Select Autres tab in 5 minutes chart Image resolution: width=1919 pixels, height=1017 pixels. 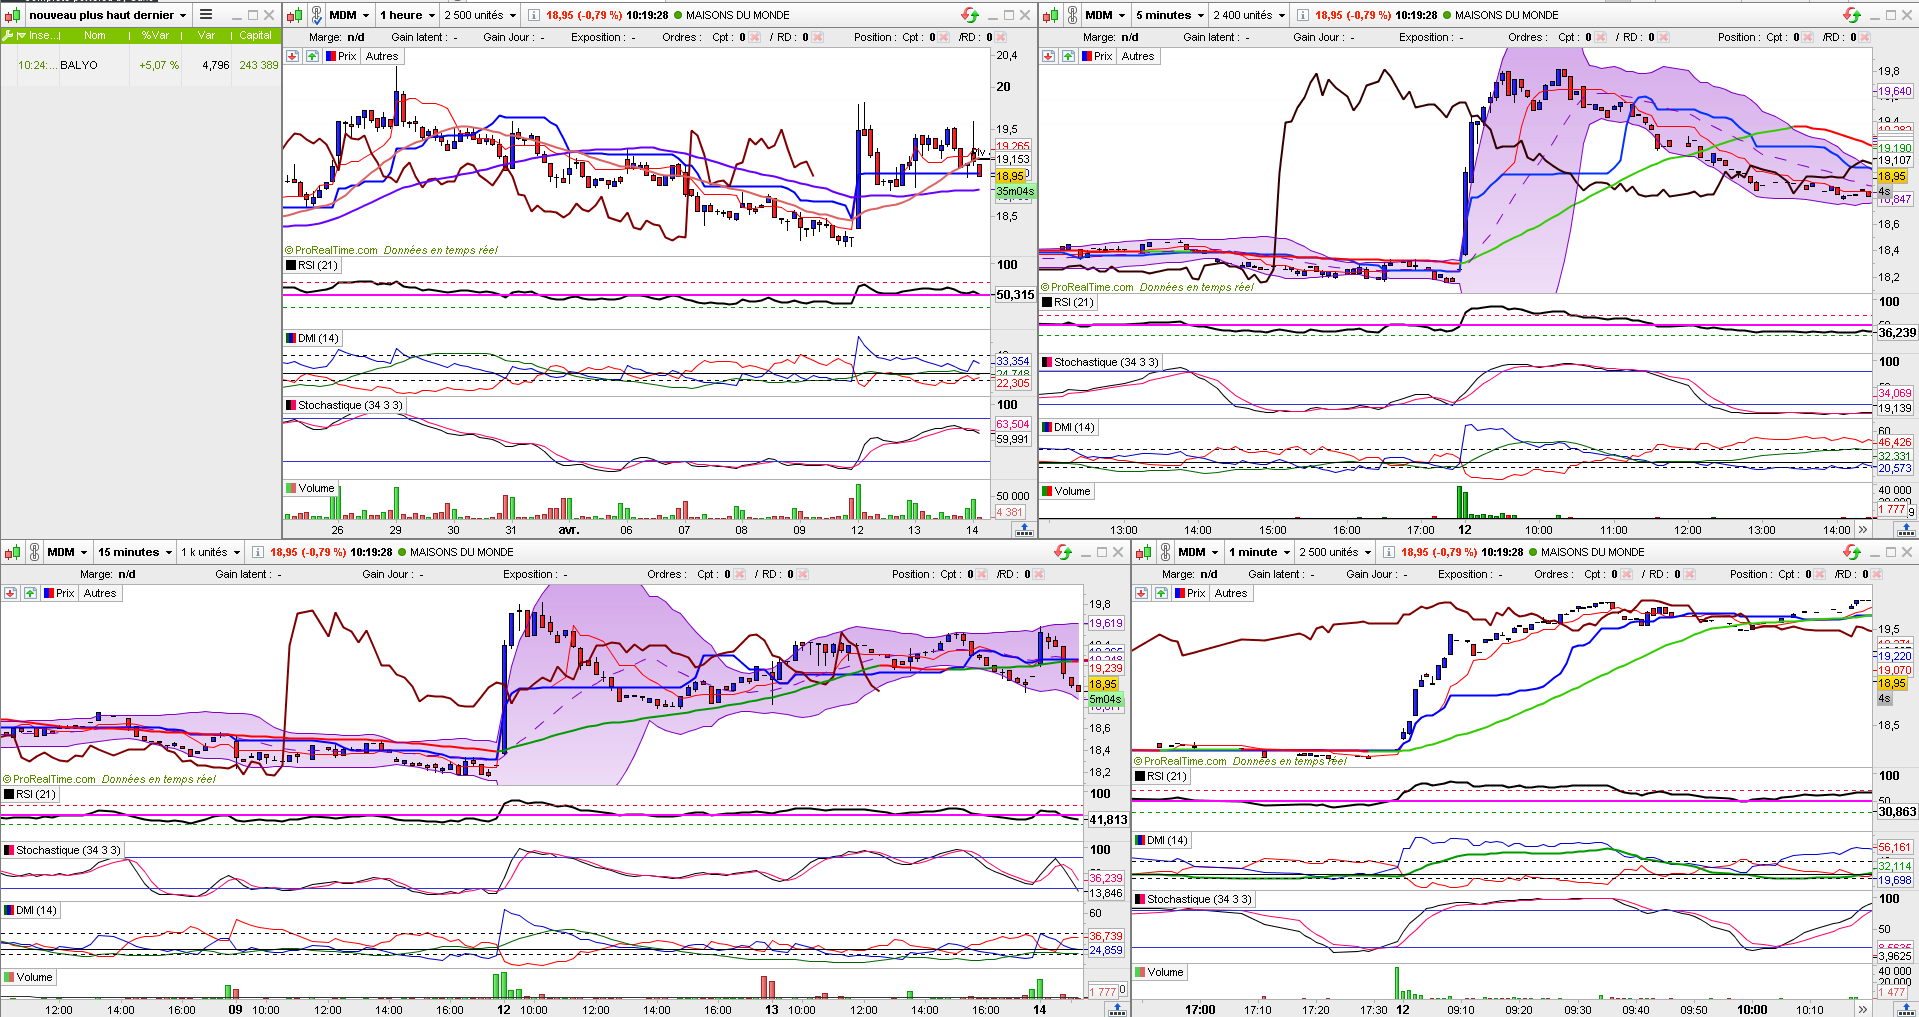[x=1138, y=56]
